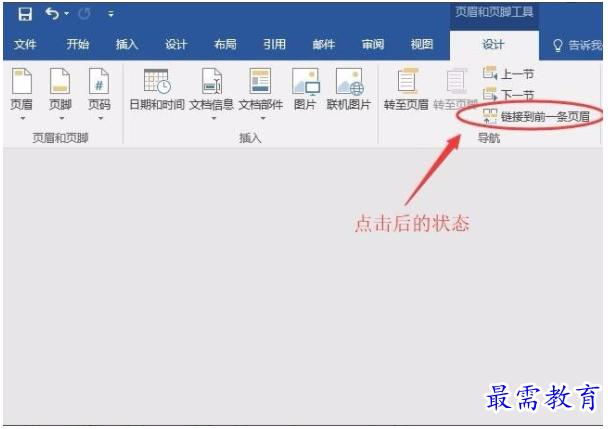The height and width of the screenshot is (429, 608).
Task: Open the 文件 tab
Action: click(x=25, y=44)
